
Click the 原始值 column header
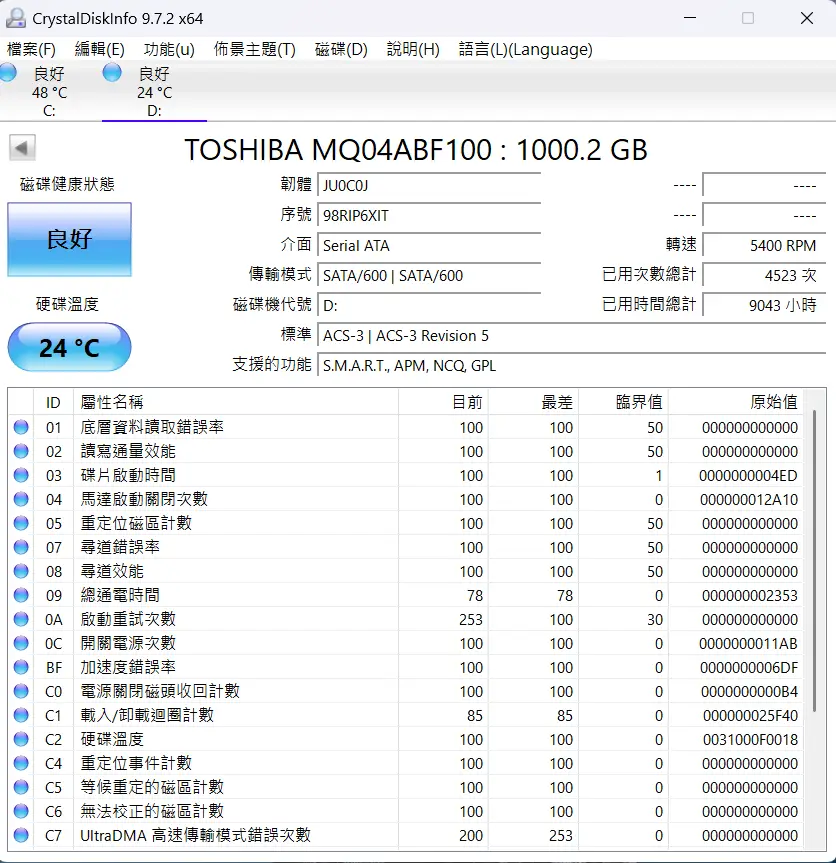coord(774,402)
